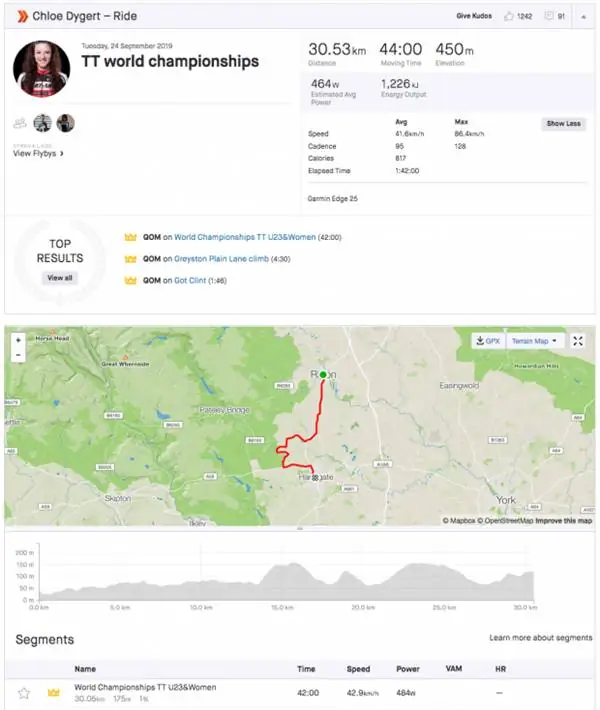Open View Flybys link
The height and width of the screenshot is (710, 600).
point(38,154)
